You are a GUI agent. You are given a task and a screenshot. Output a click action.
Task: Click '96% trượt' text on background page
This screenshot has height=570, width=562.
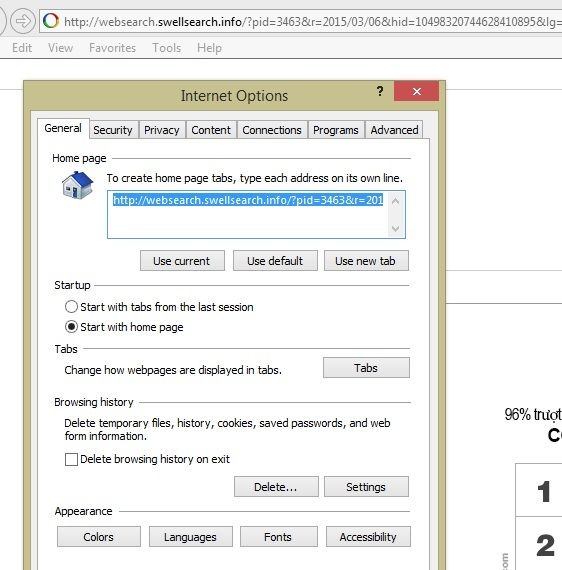533,414
